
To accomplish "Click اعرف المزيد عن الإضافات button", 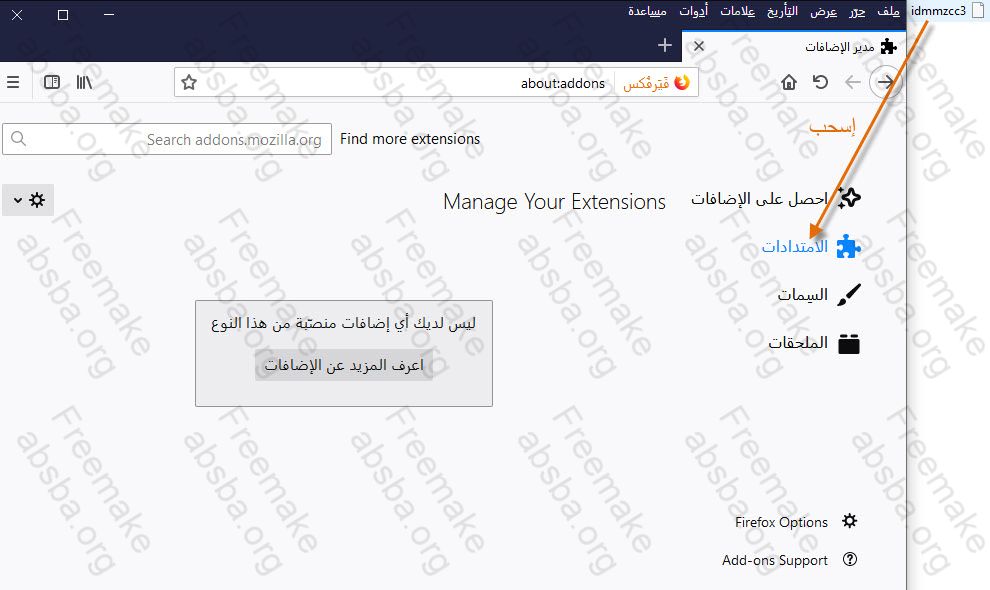I will (344, 365).
